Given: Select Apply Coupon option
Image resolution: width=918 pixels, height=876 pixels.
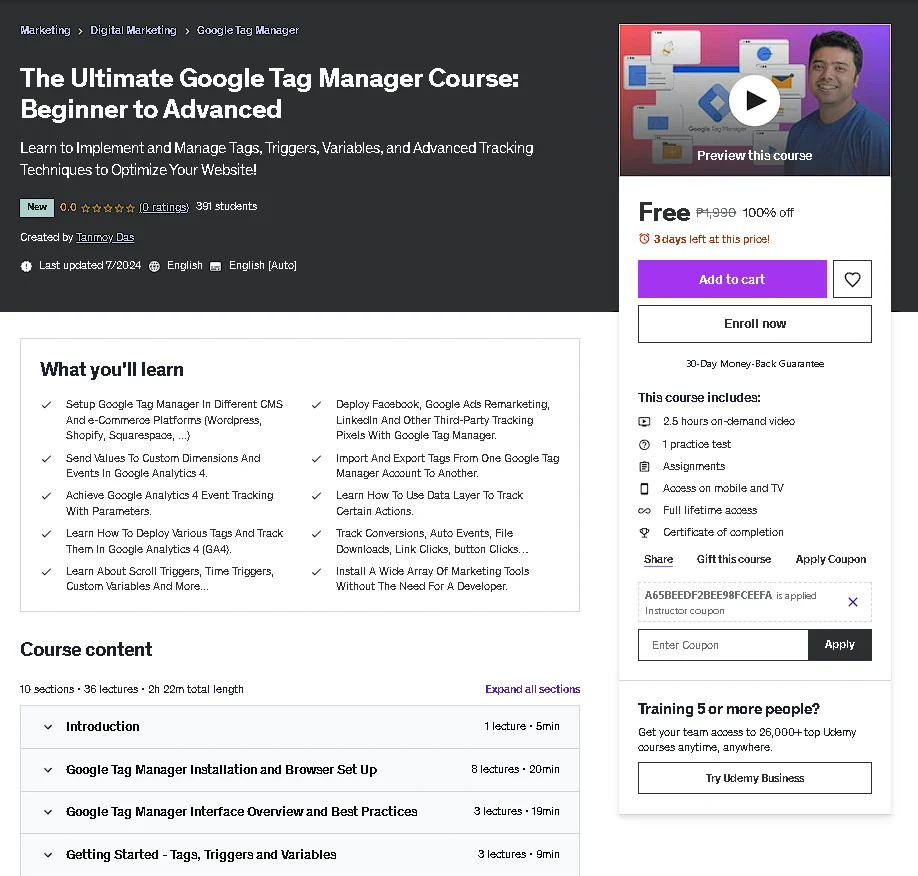Looking at the screenshot, I should click(830, 559).
